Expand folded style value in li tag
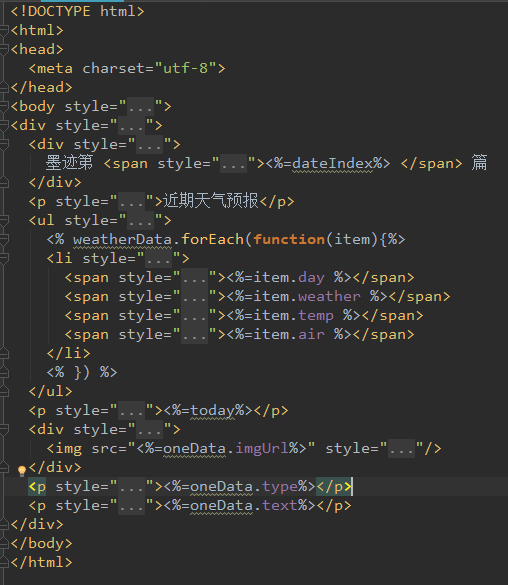This screenshot has height=585, width=508. (x=159, y=259)
